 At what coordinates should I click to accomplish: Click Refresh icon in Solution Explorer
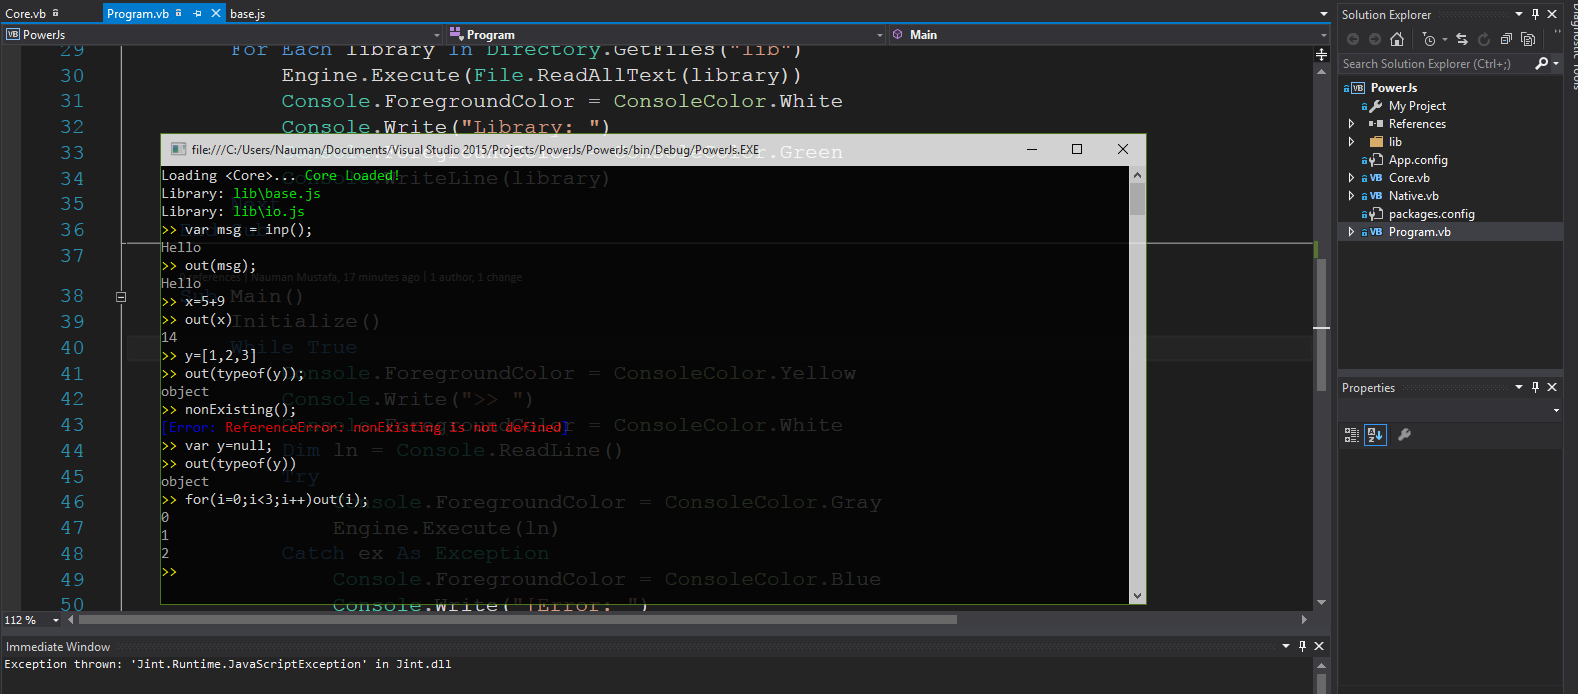(x=1484, y=39)
